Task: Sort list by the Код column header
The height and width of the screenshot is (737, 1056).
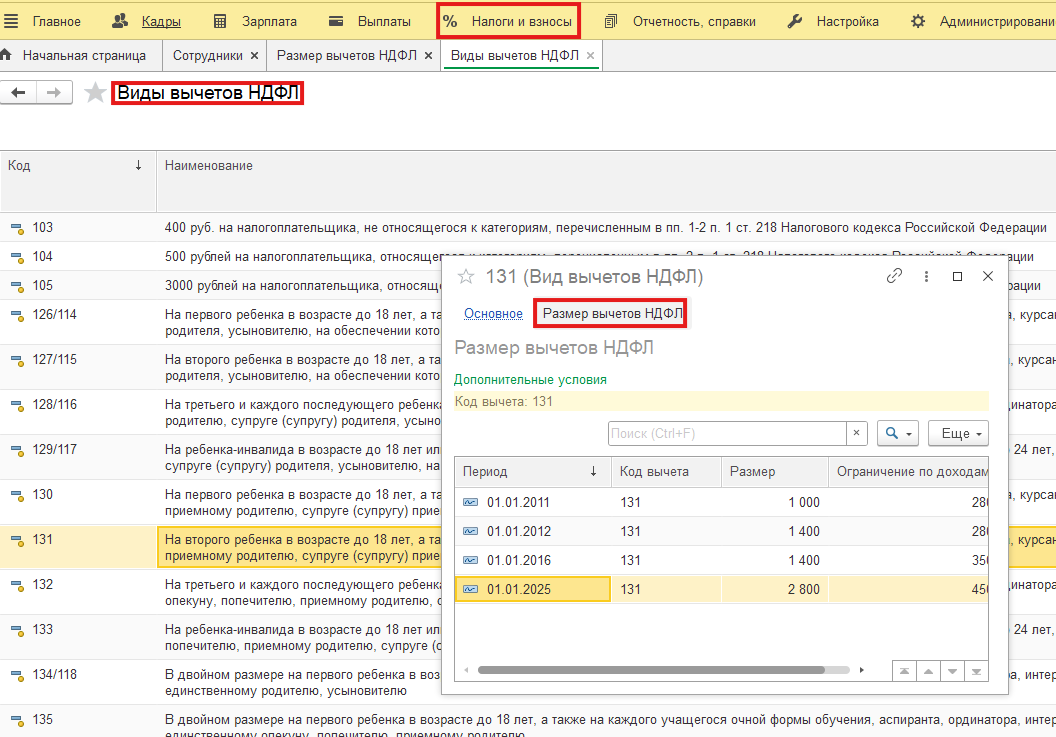Action: 78,166
